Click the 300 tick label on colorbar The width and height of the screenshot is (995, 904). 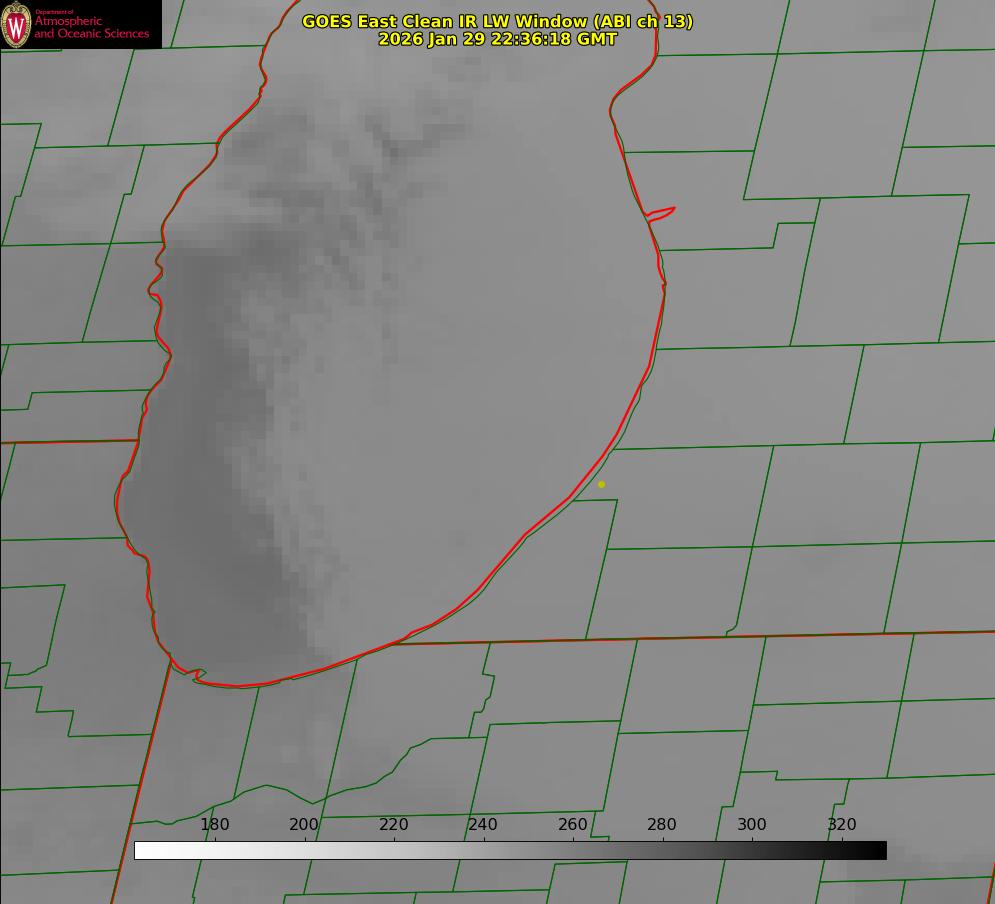coord(752,824)
